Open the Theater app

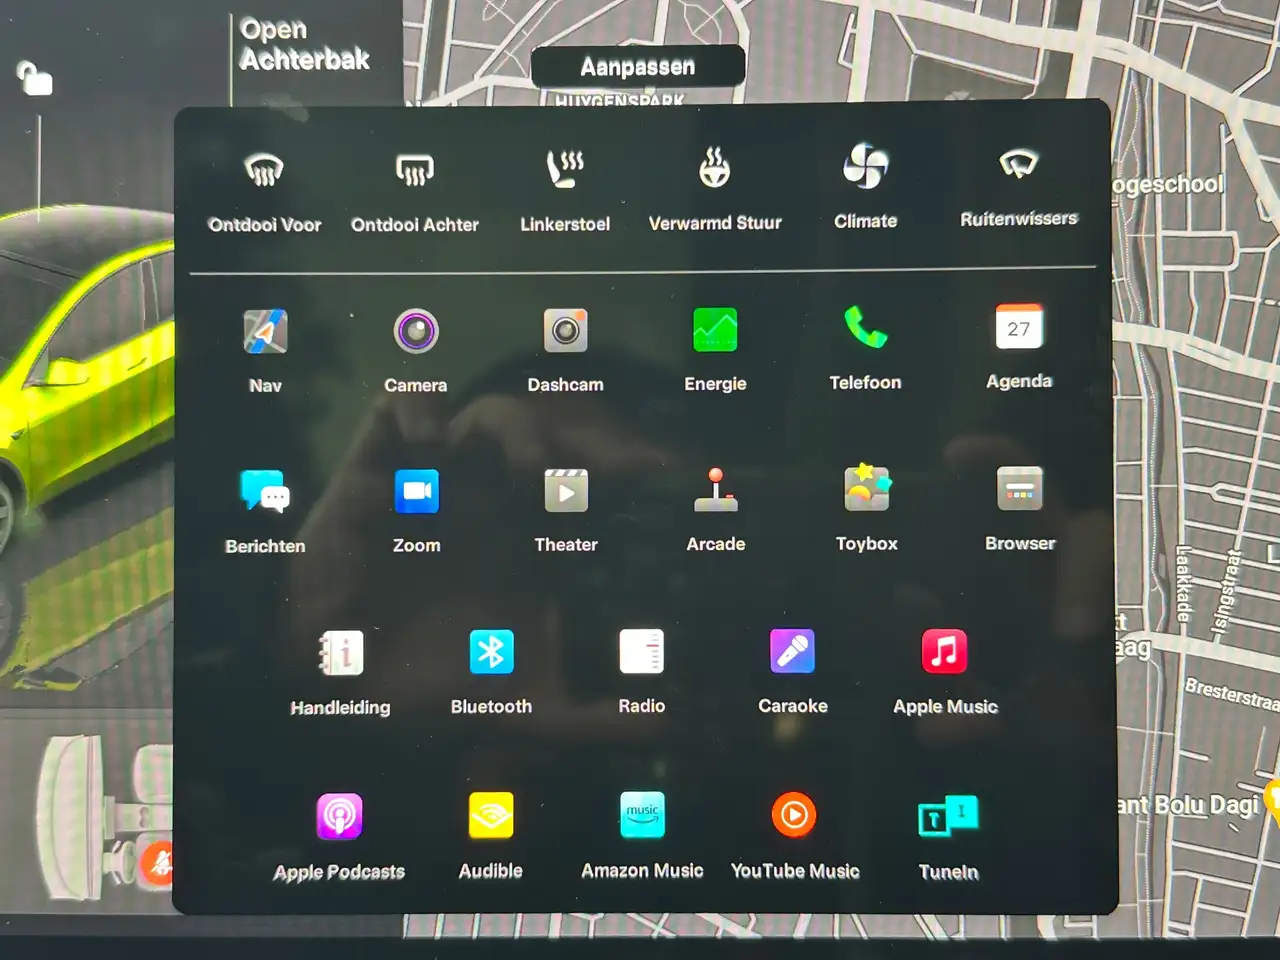pos(566,492)
